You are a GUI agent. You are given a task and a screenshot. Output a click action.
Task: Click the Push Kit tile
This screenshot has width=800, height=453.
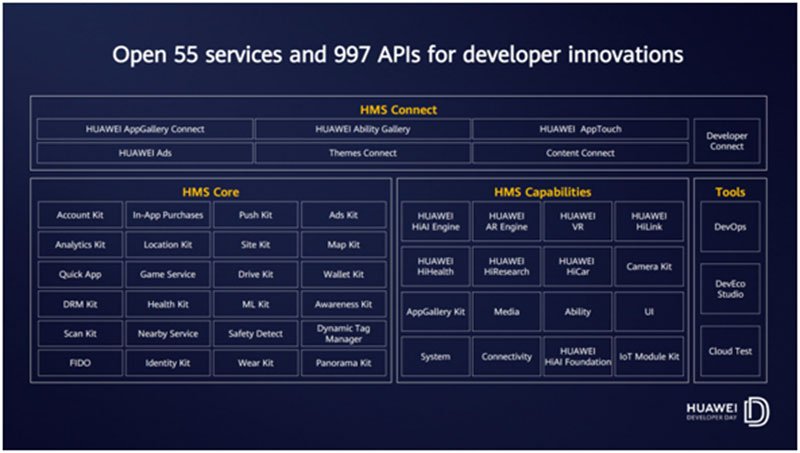click(255, 215)
